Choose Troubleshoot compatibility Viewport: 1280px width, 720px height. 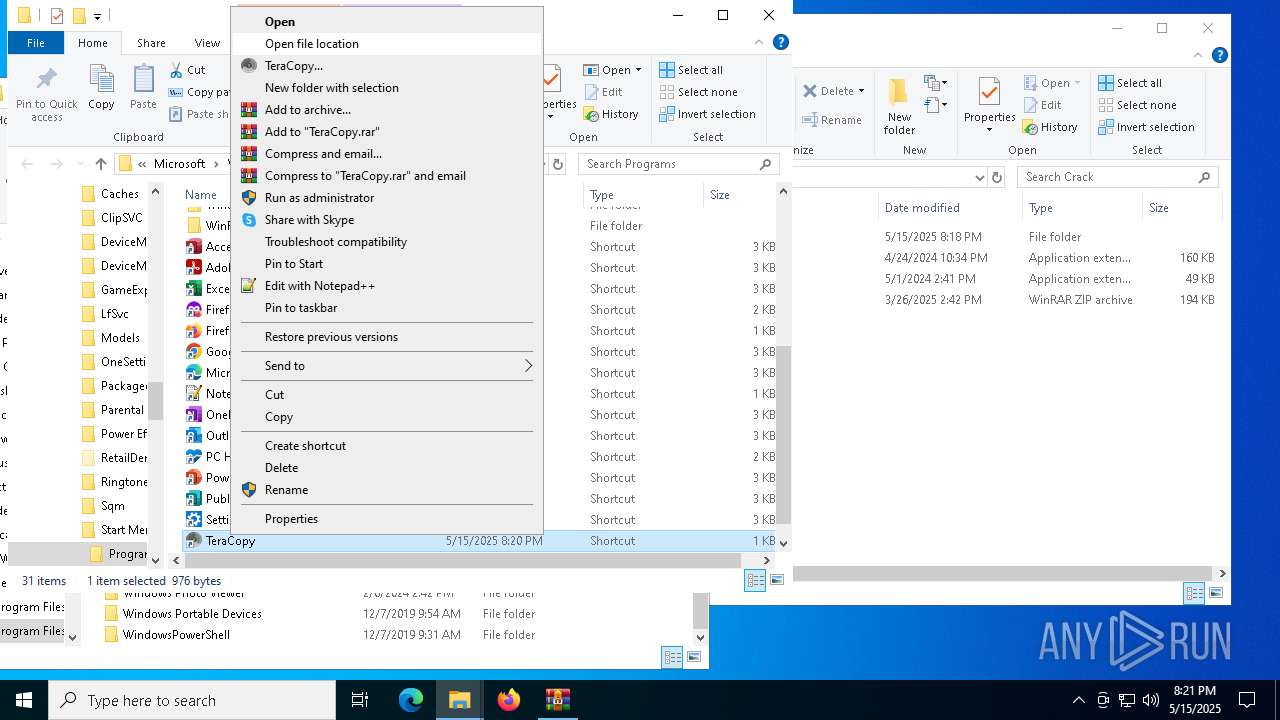point(335,241)
